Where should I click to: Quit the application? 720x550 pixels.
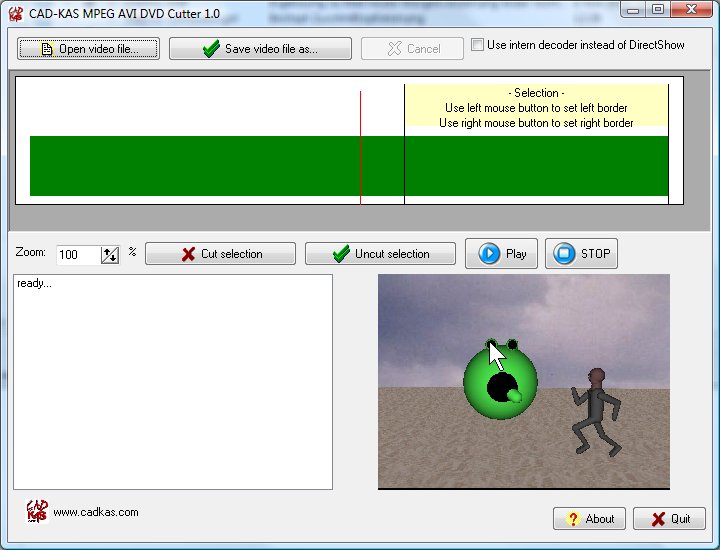[x=670, y=519]
